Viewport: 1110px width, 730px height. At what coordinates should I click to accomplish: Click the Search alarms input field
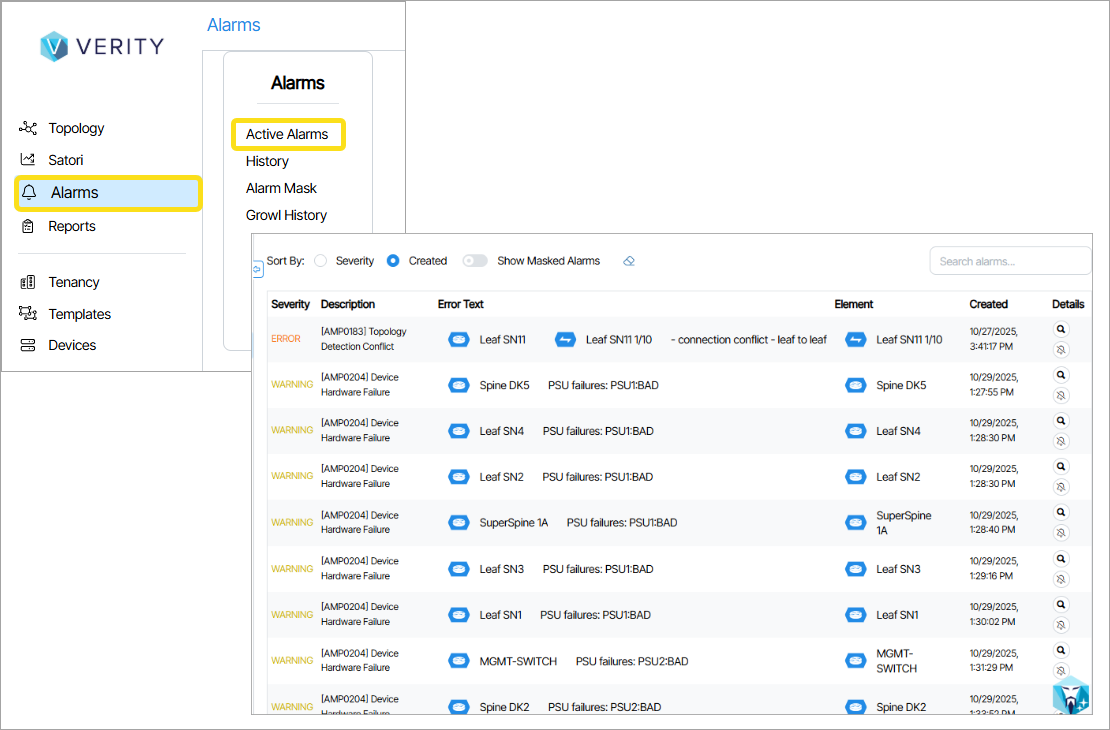pyautogui.click(x=1010, y=261)
